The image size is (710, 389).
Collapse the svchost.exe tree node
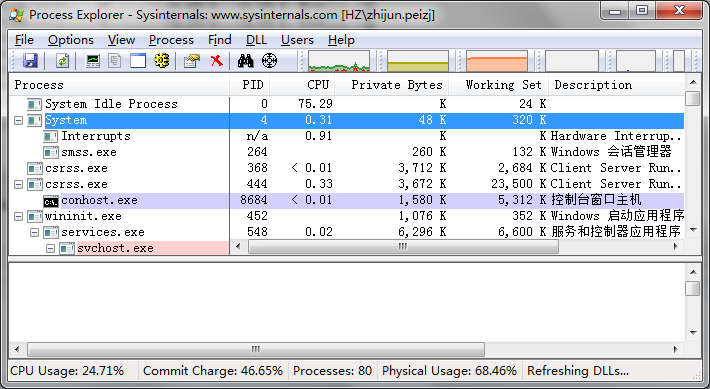tap(51, 248)
